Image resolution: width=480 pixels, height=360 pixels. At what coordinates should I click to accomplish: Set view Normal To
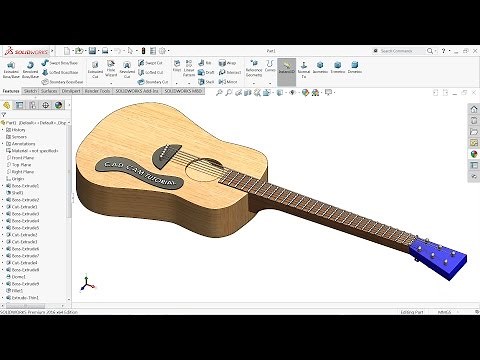[x=303, y=70]
